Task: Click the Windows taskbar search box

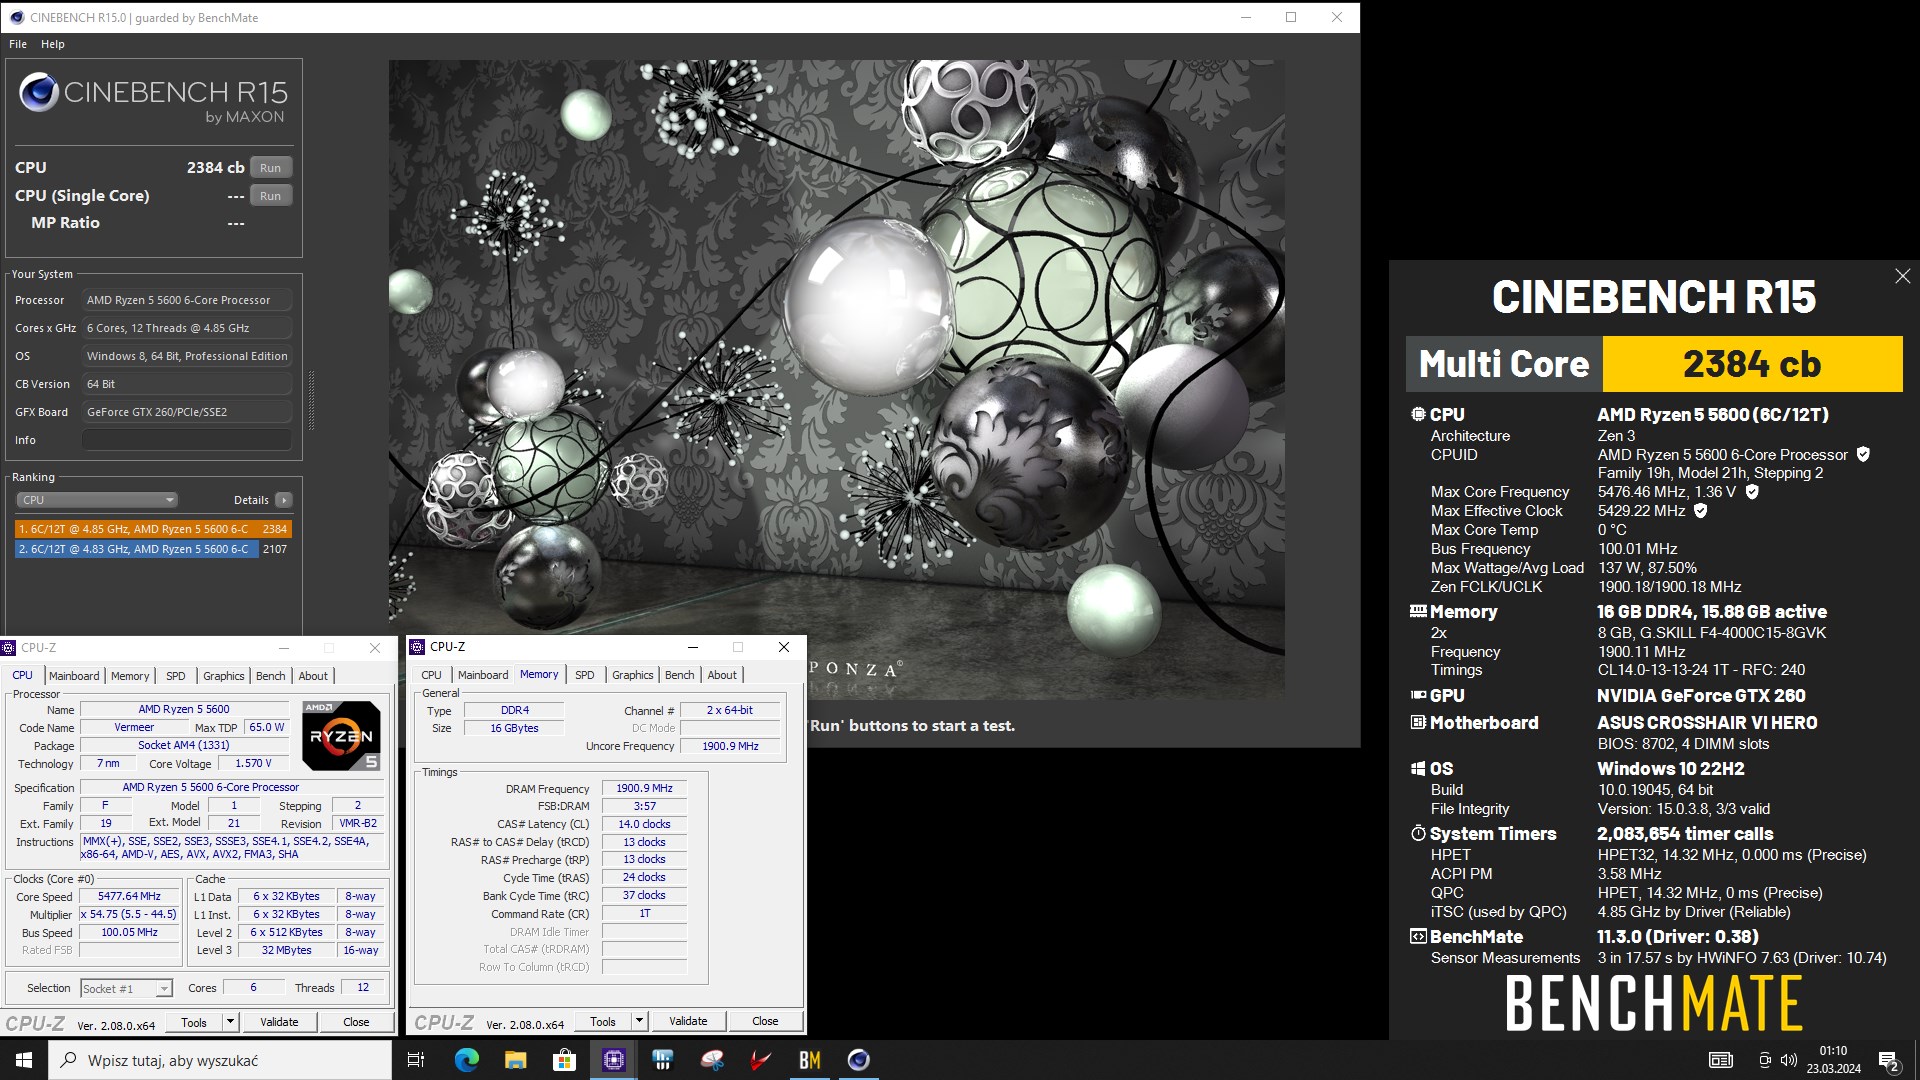Action: pos(220,1060)
